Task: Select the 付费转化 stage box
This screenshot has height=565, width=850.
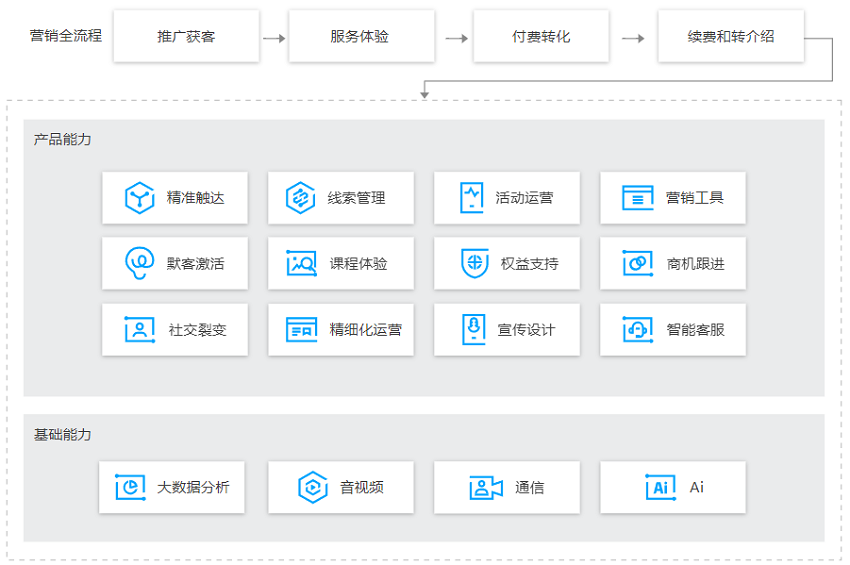Action: [541, 36]
